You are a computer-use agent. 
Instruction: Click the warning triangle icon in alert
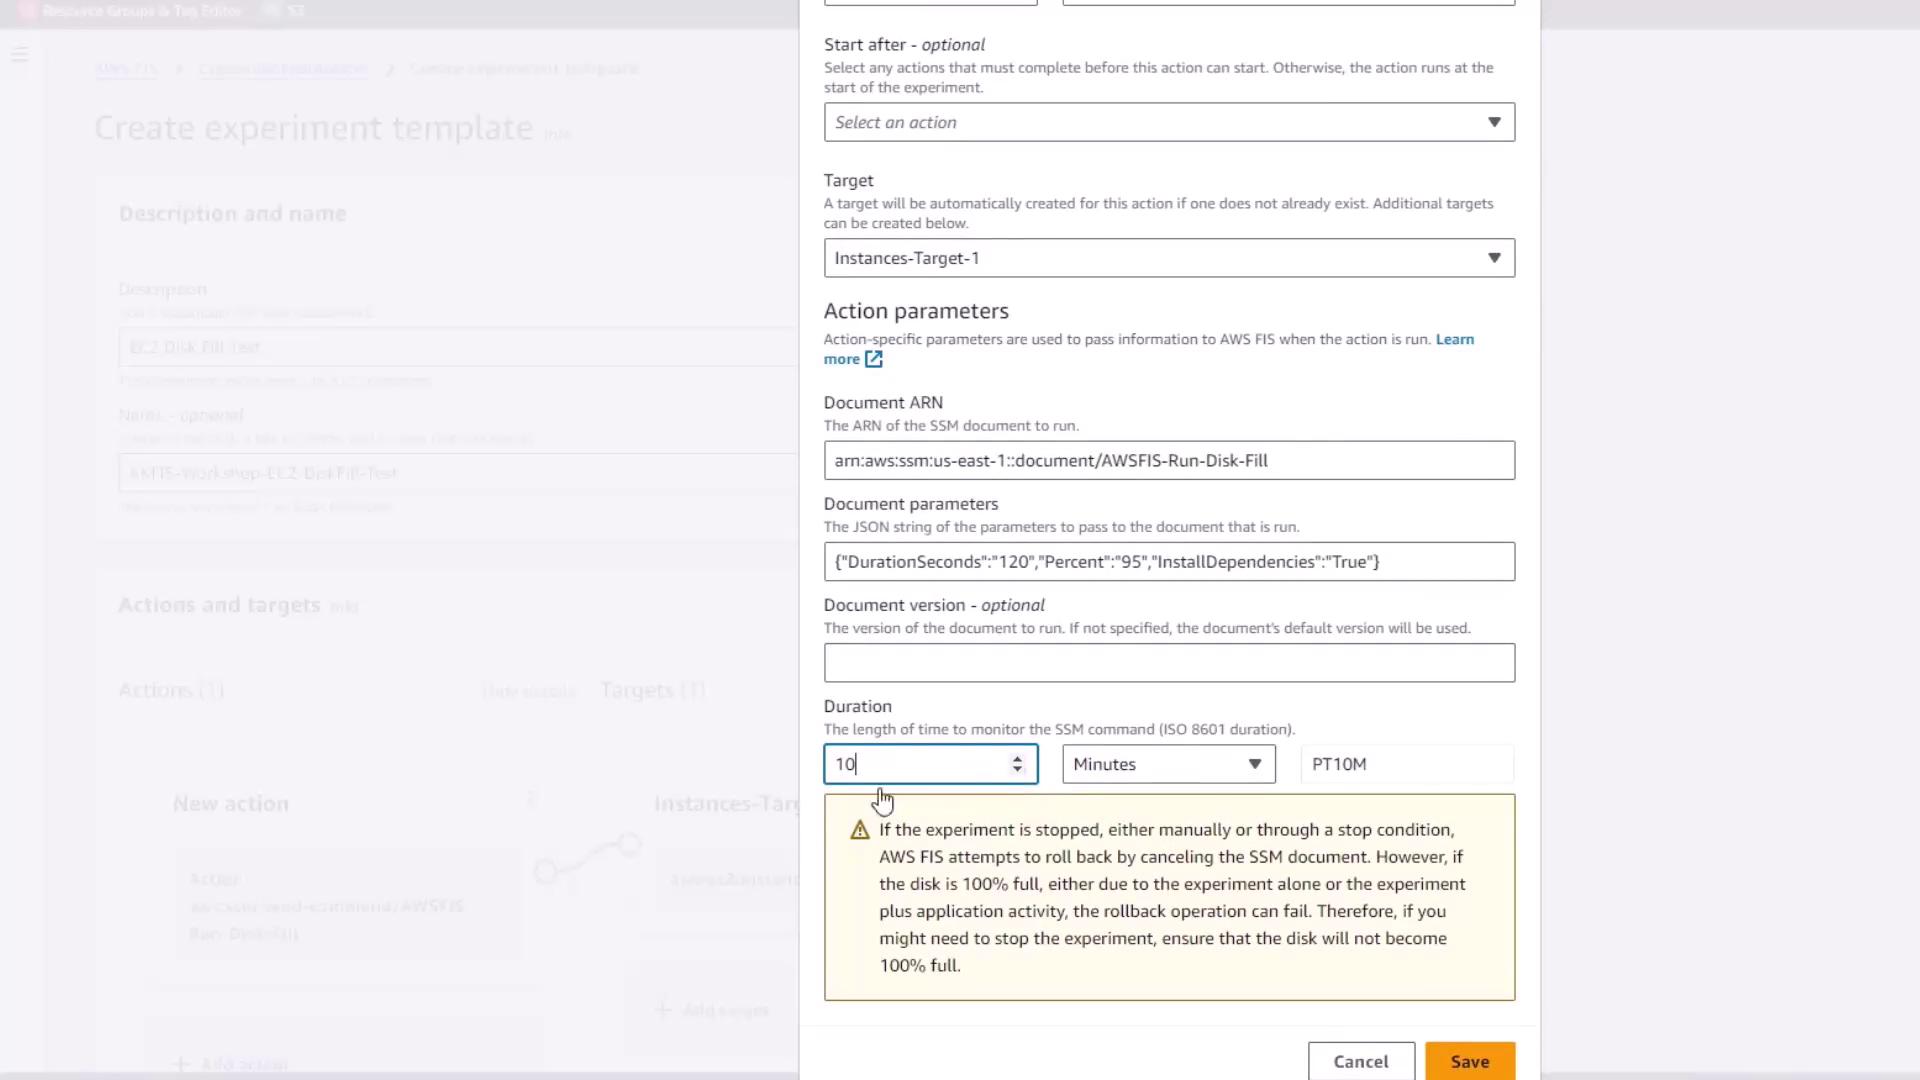coord(859,831)
